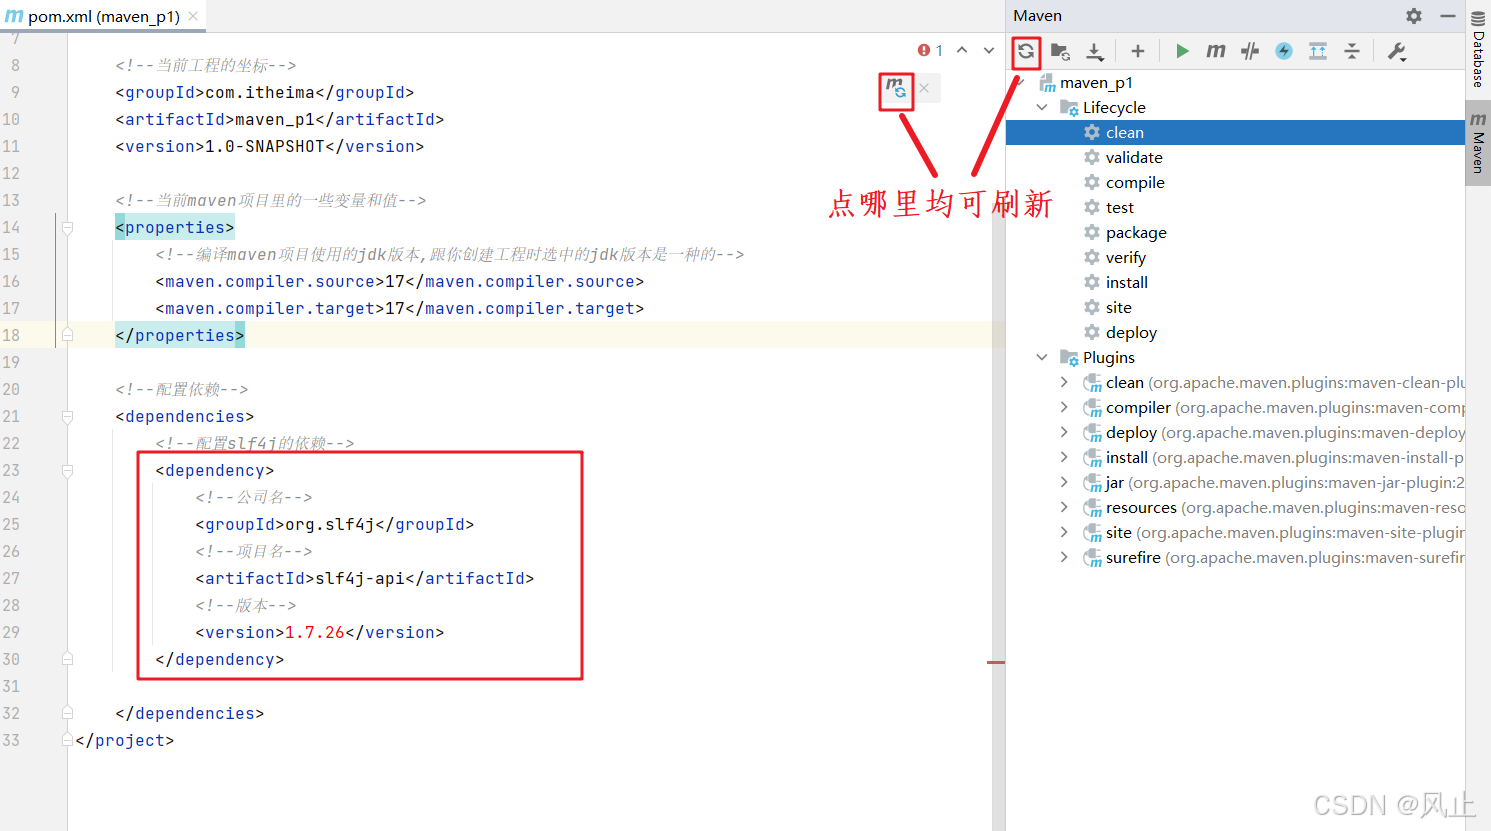
Task: Toggle Skip Tests mode lightning icon
Action: pyautogui.click(x=1284, y=51)
